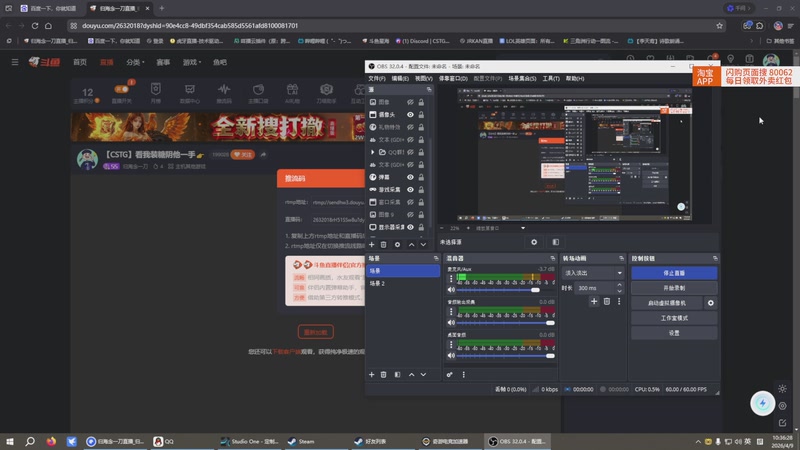This screenshot has height=450, width=800.
Task: Open the 场景集合(S) menu in OBS
Action: [522, 78]
